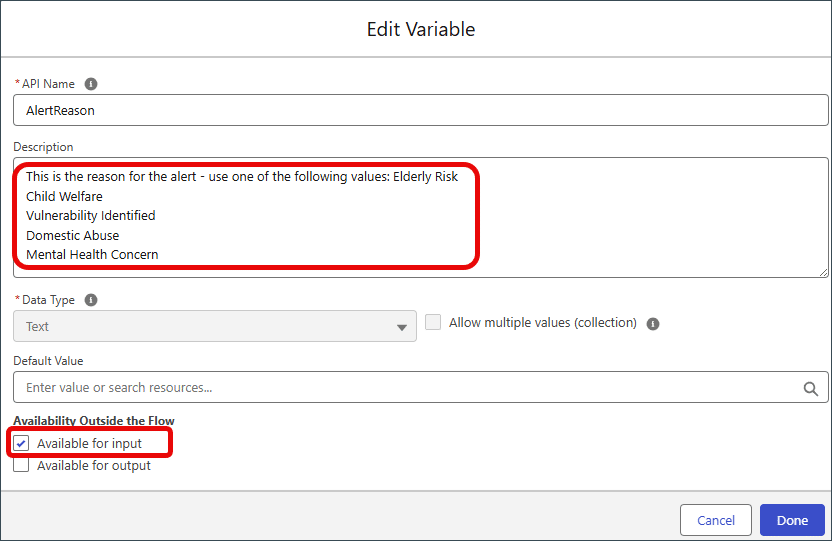Open the Data Type dropdown showing Text
This screenshot has height=541, width=832.
215,326
